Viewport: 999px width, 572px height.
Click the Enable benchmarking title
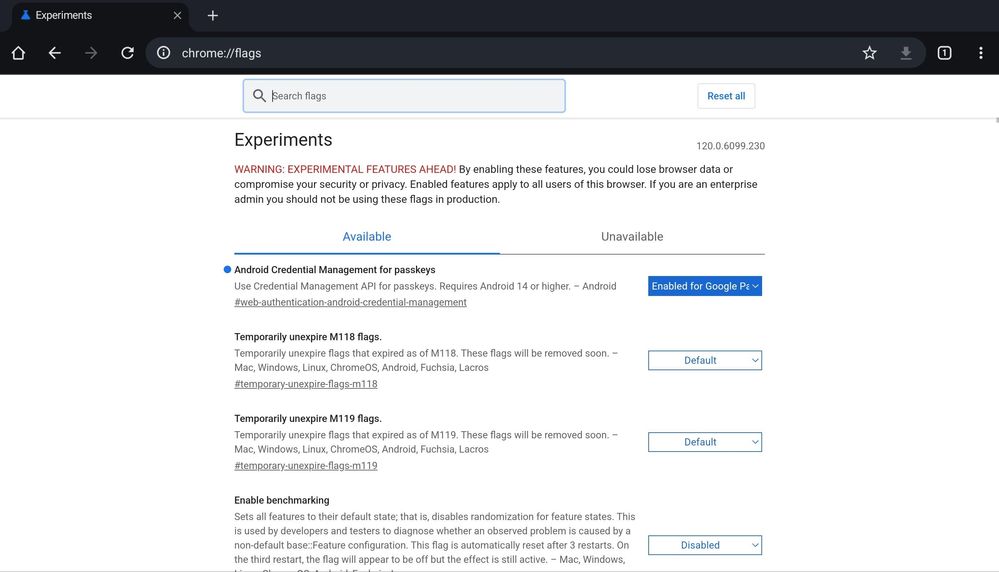pyautogui.click(x=282, y=500)
